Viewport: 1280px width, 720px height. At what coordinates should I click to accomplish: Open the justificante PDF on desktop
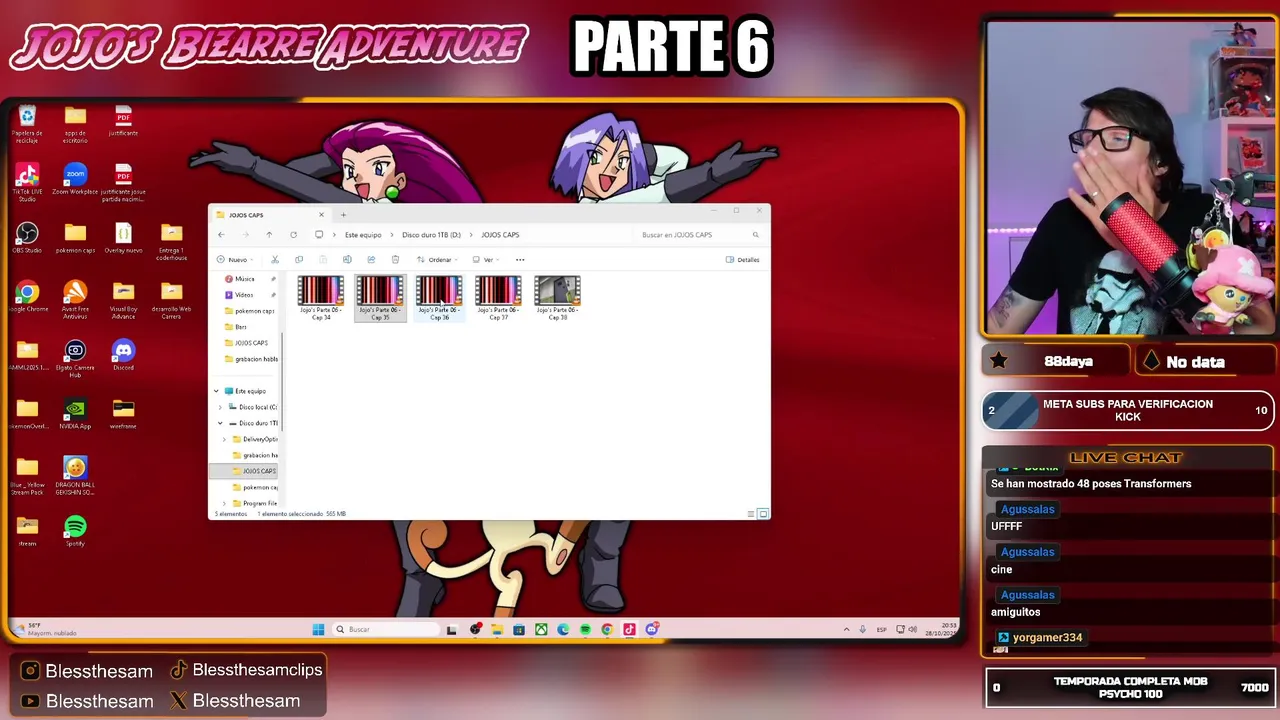point(123,121)
